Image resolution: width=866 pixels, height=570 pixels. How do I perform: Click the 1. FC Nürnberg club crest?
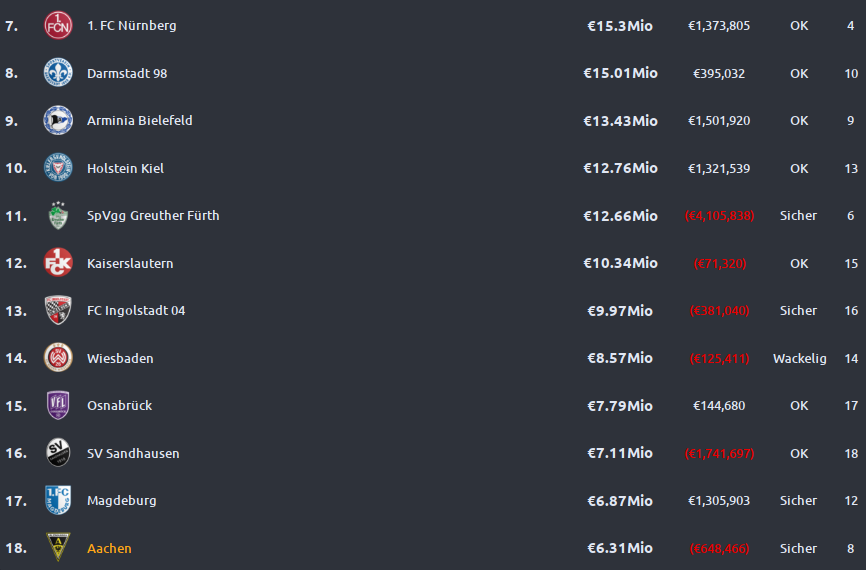coord(58,25)
